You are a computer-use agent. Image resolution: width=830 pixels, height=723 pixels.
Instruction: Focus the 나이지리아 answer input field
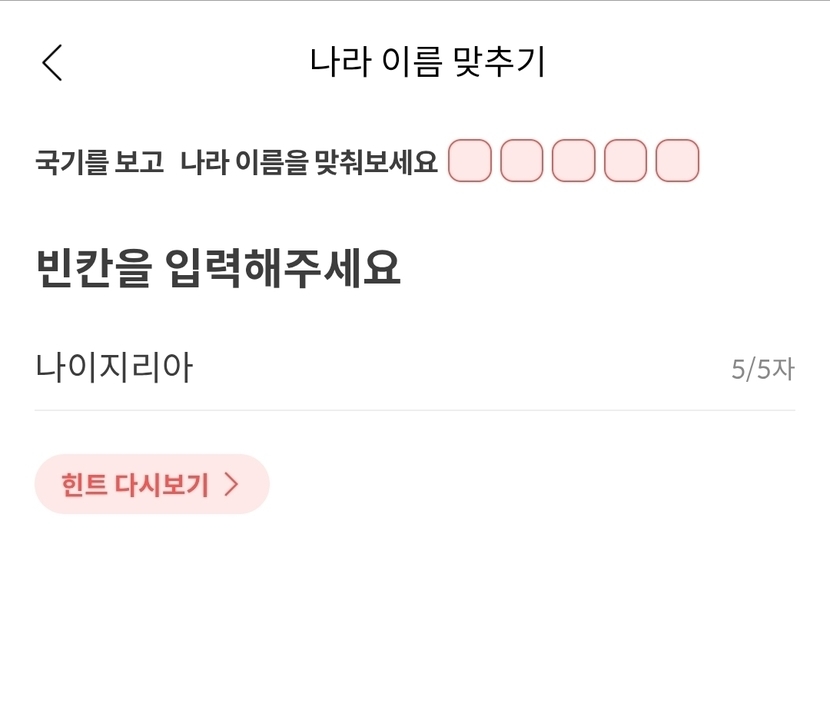click(x=415, y=368)
